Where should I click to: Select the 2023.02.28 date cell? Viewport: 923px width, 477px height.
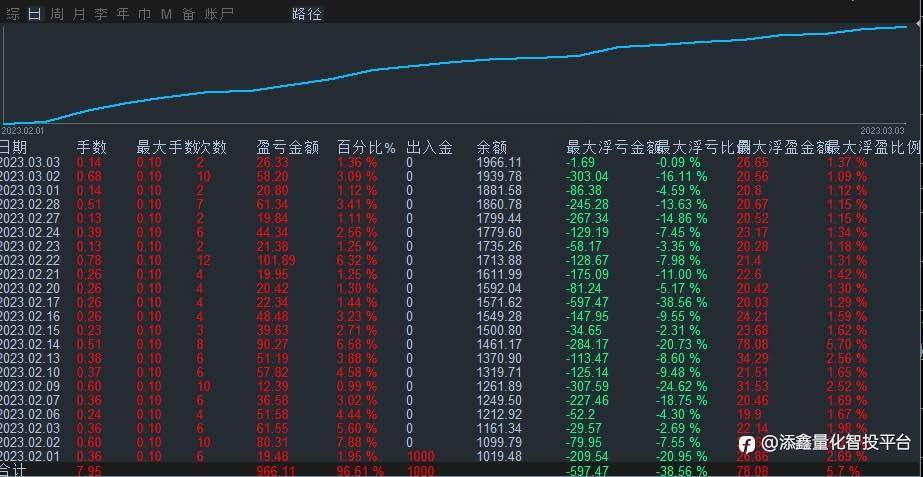pyautogui.click(x=29, y=204)
